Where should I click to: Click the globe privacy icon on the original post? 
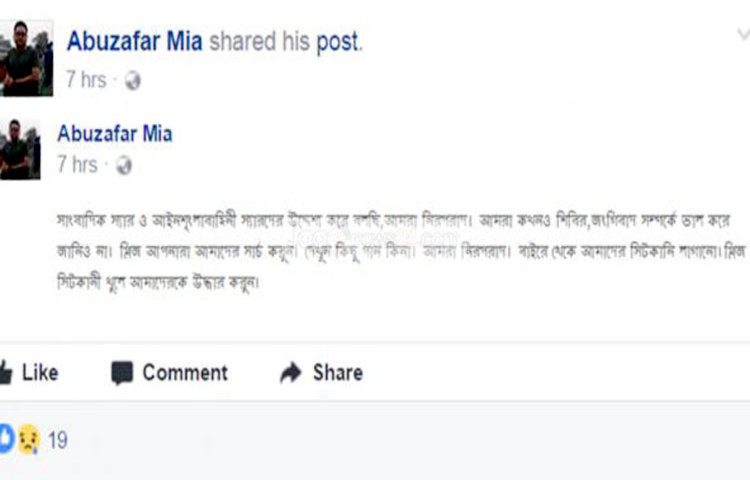pyautogui.click(x=124, y=166)
